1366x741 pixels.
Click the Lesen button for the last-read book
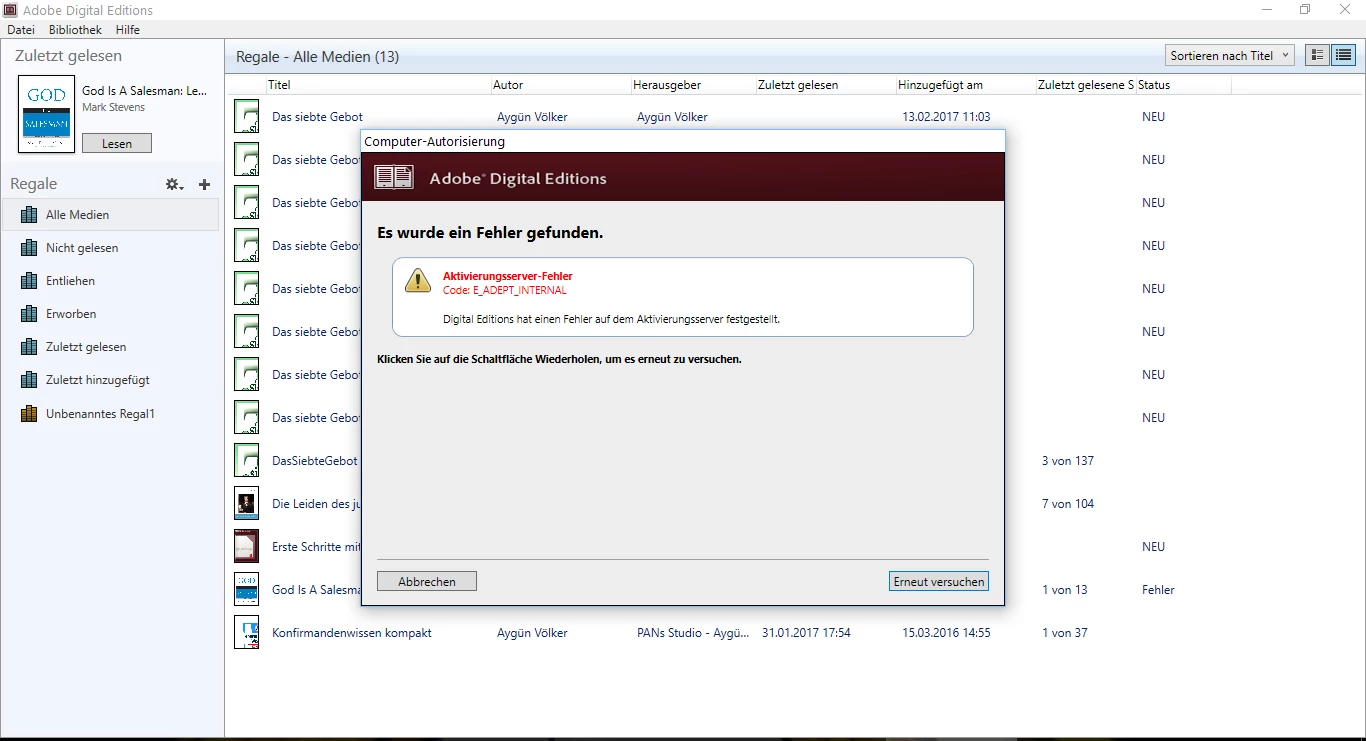coord(117,143)
